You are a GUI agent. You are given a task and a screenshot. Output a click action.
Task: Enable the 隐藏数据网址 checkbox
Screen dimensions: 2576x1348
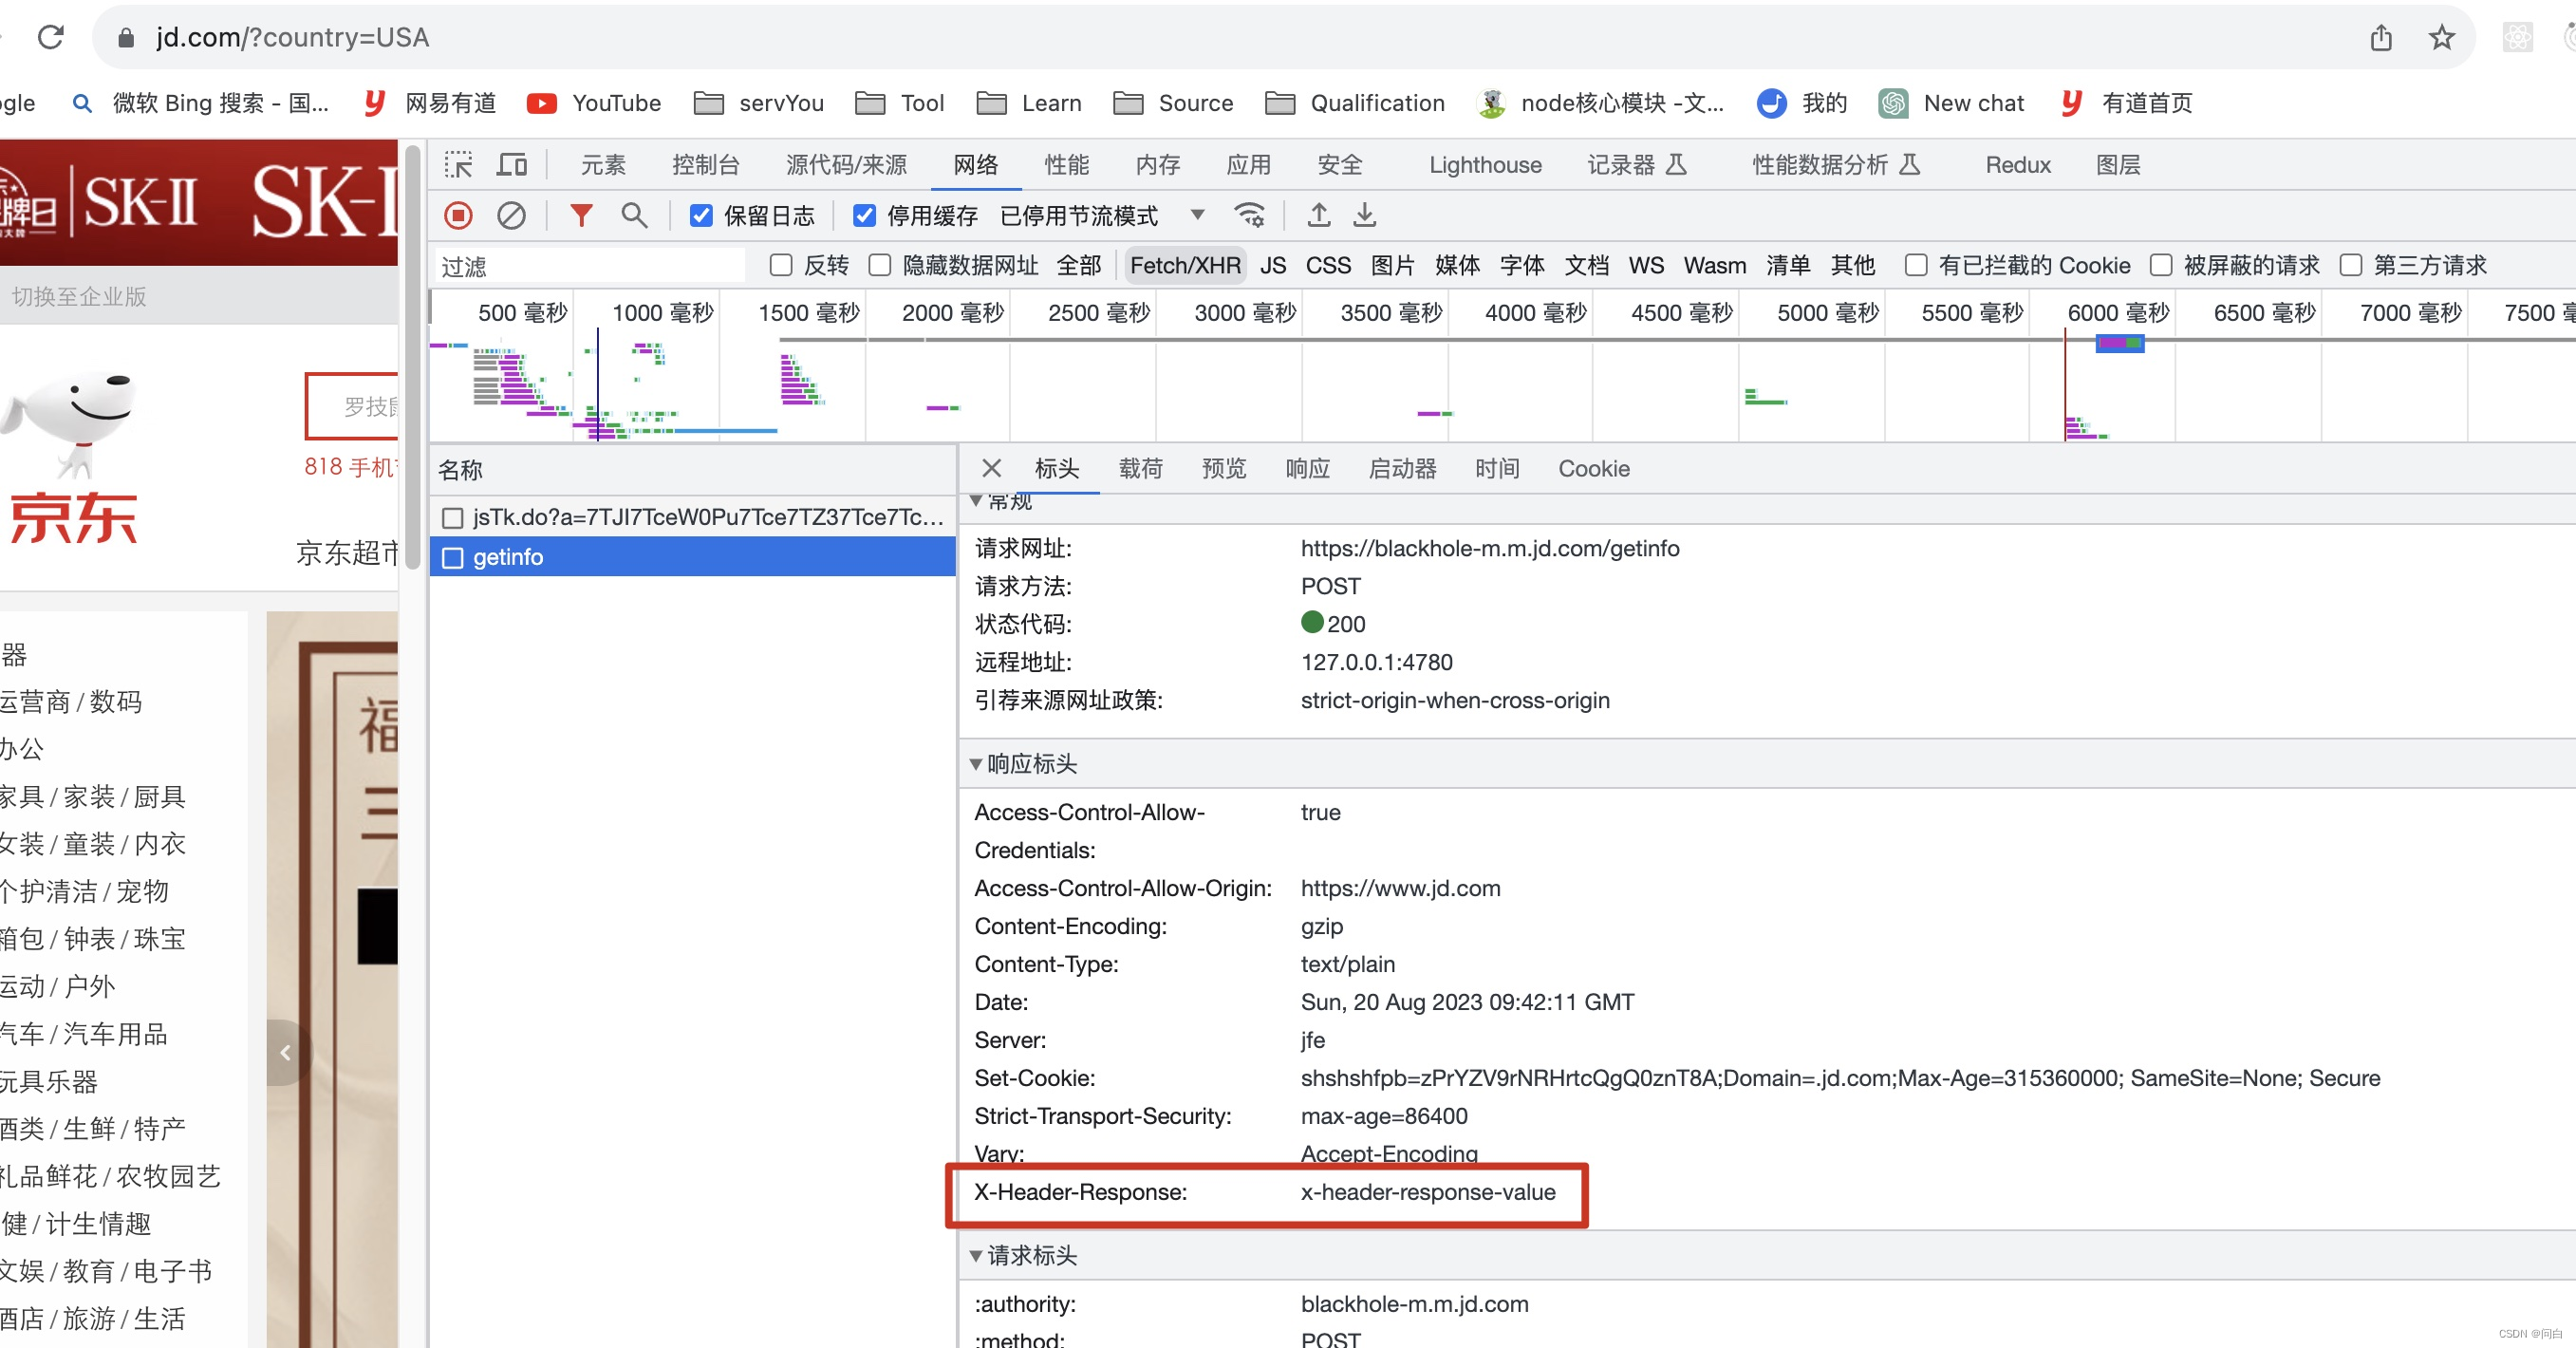click(x=880, y=265)
